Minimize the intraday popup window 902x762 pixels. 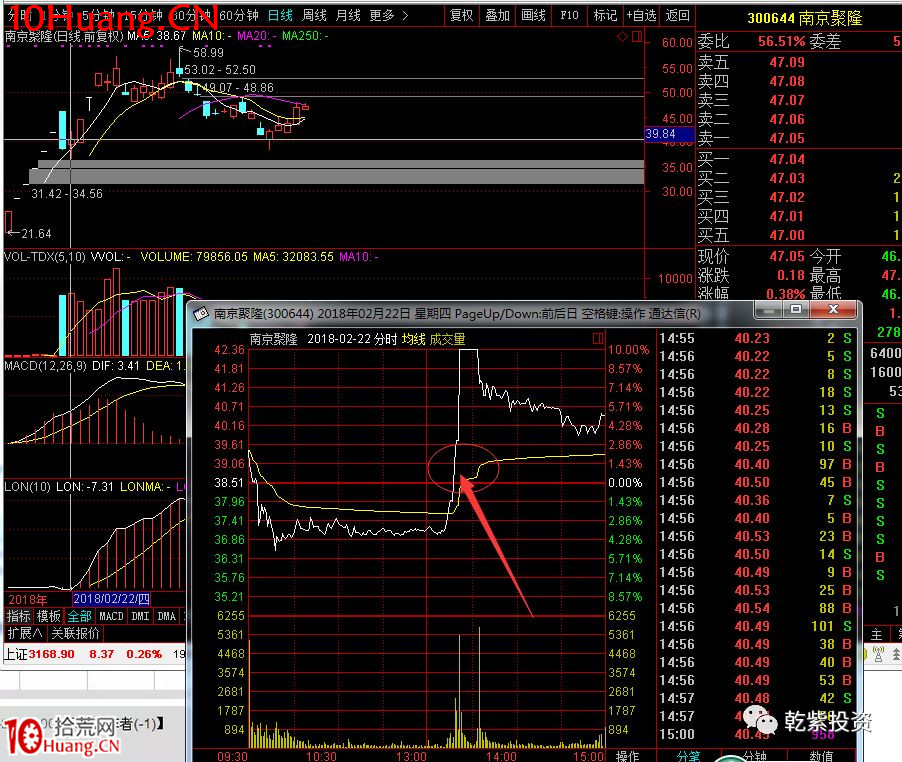(769, 309)
